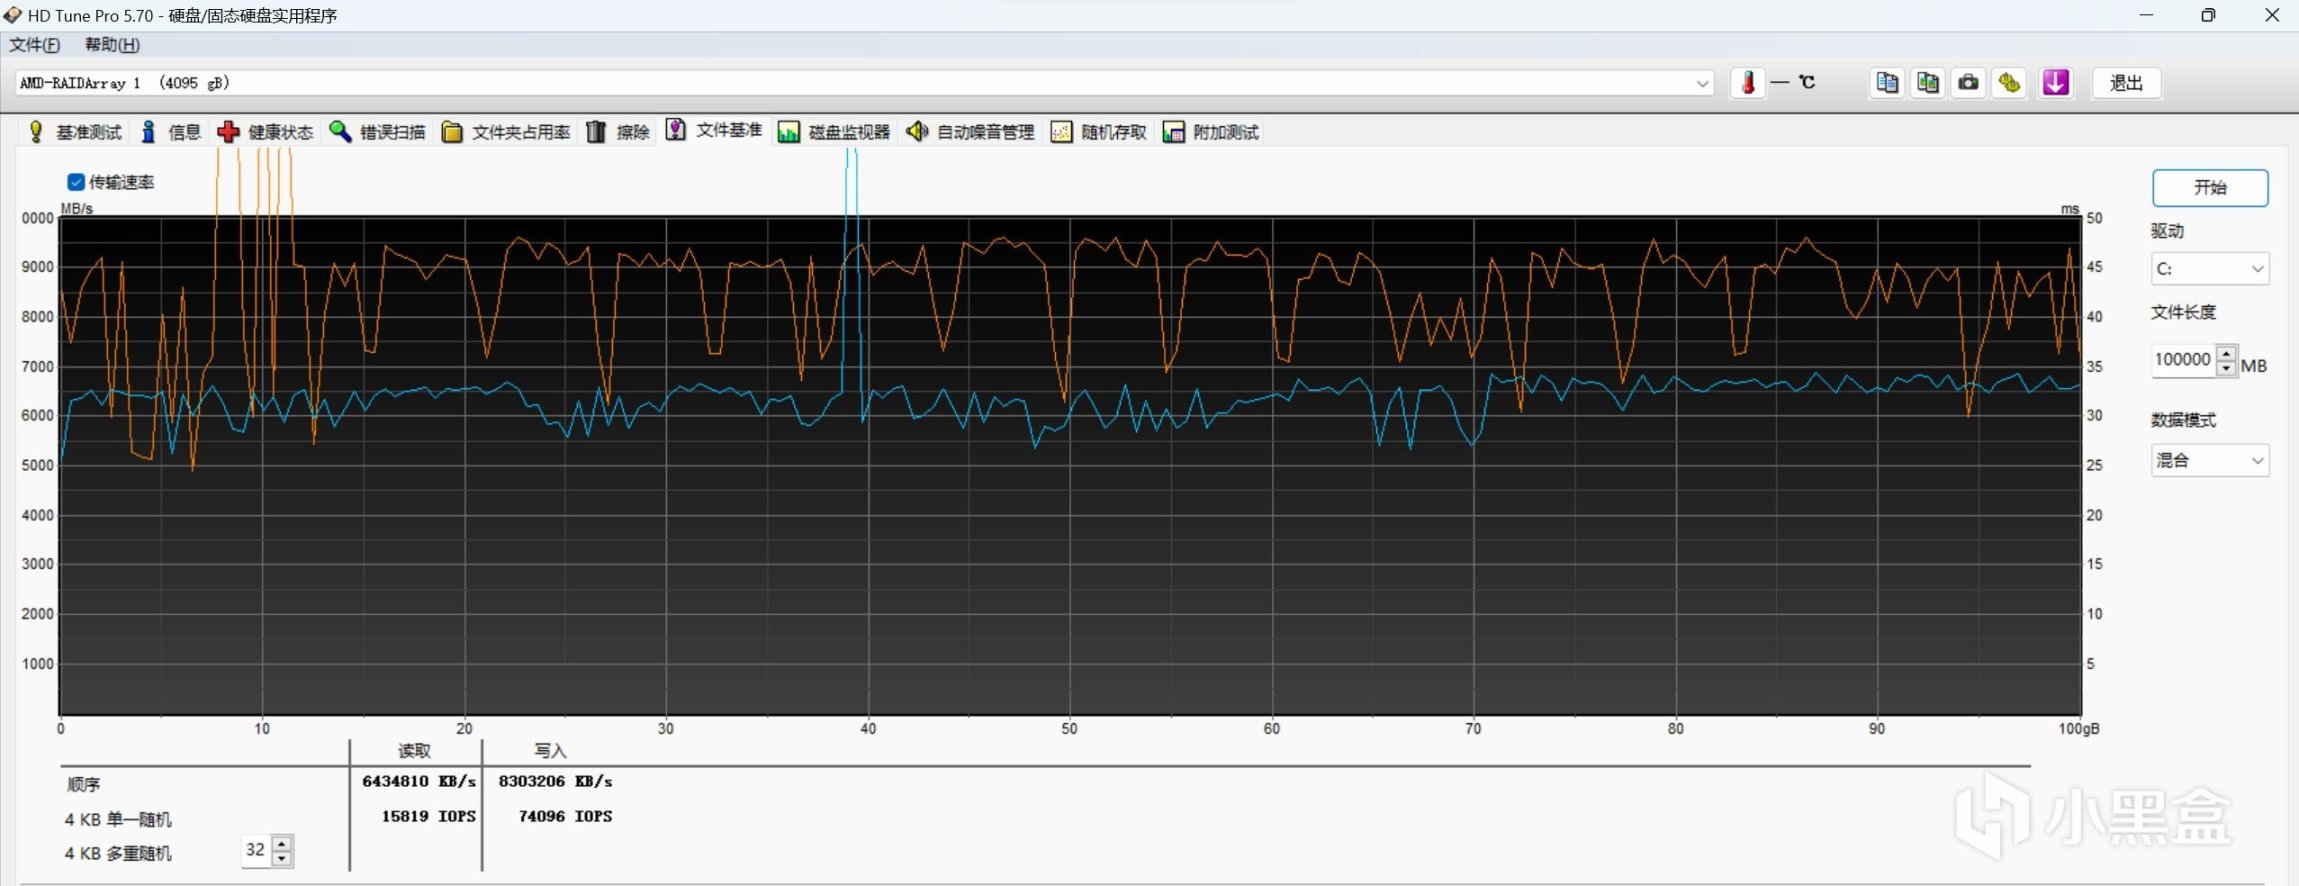Screen dimensions: 2299x886
Task: Click the 顺序 row label
Action: pyautogui.click(x=83, y=785)
